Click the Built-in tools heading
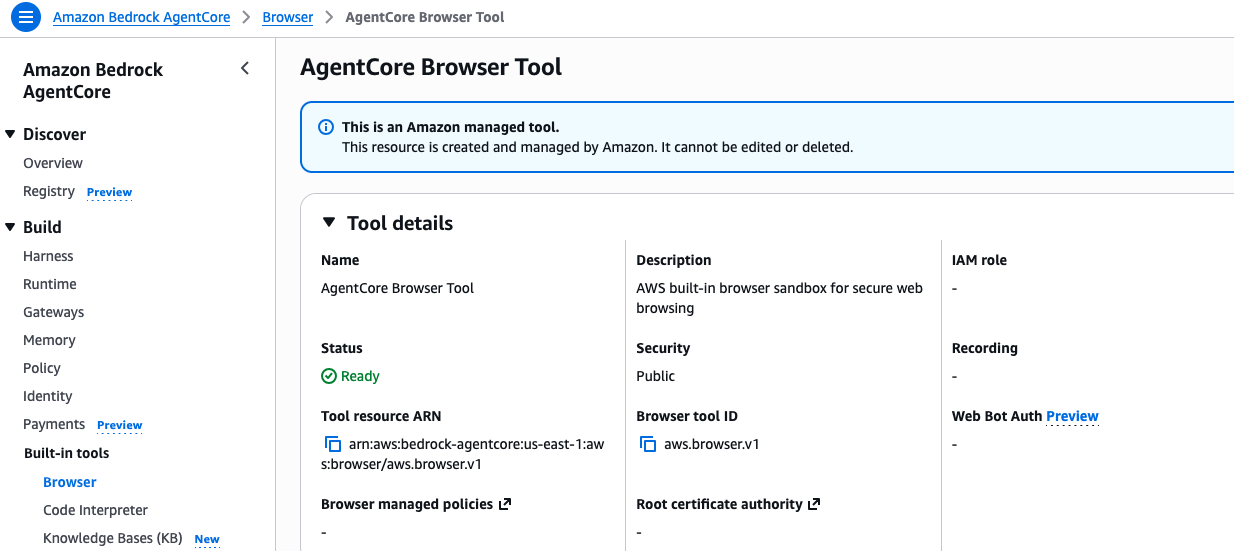The width and height of the screenshot is (1234, 551). (67, 453)
